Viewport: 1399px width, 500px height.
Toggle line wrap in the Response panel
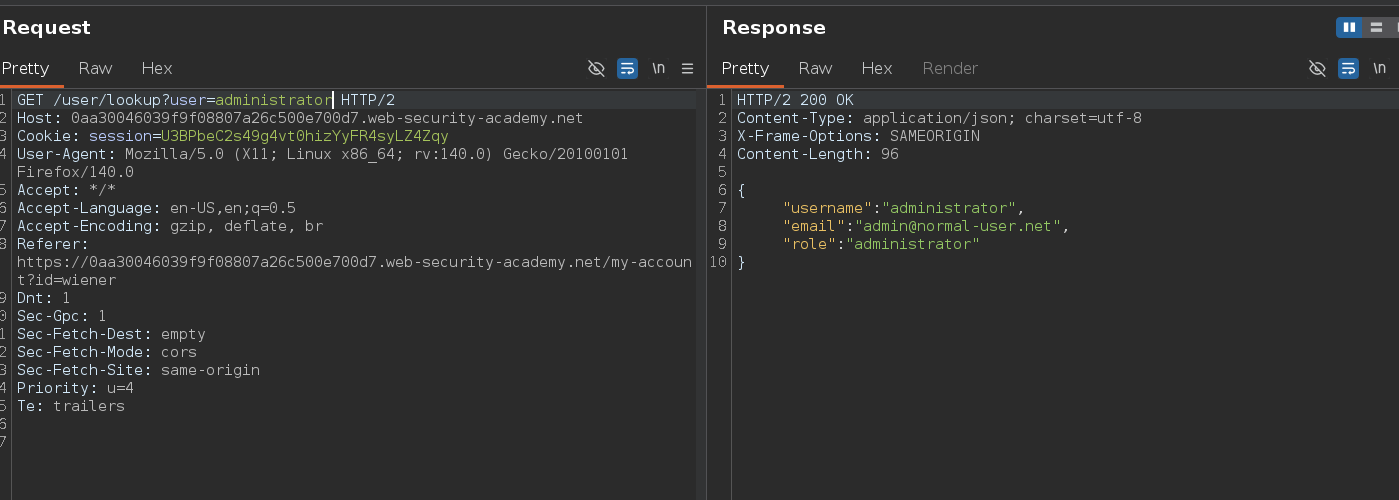pyautogui.click(x=1348, y=68)
